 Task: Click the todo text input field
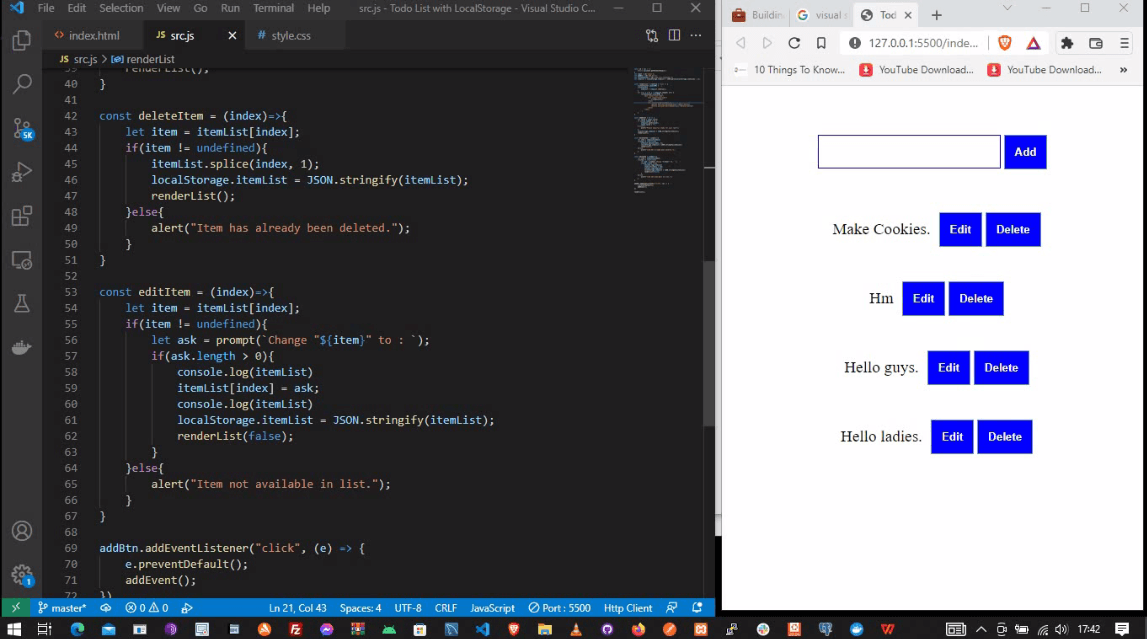[908, 152]
